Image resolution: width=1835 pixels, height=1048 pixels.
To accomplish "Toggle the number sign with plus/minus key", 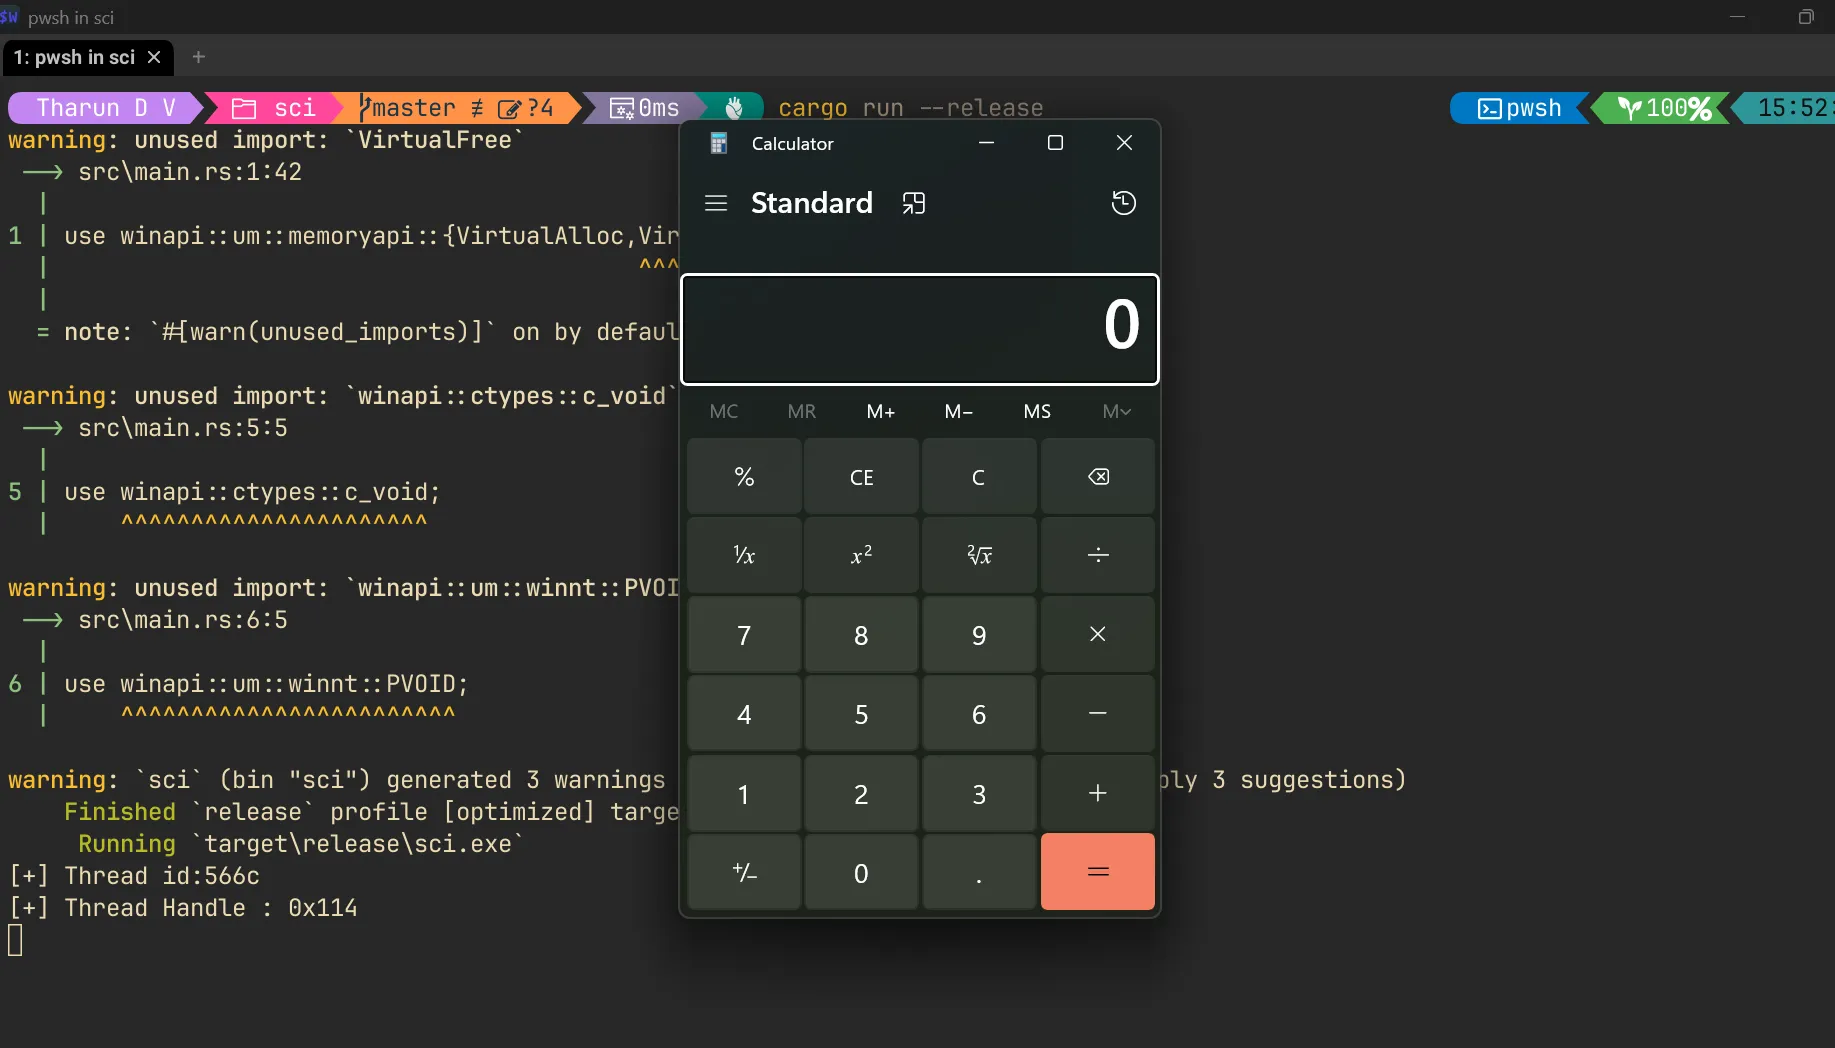I will pyautogui.click(x=744, y=871).
